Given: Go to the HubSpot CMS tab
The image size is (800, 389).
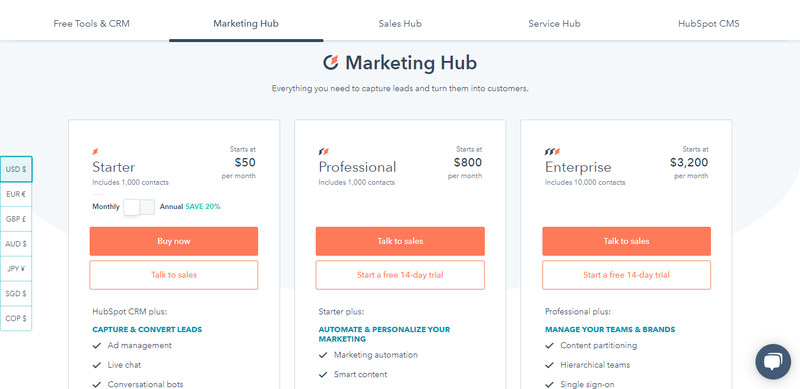Looking at the screenshot, I should click(x=709, y=23).
